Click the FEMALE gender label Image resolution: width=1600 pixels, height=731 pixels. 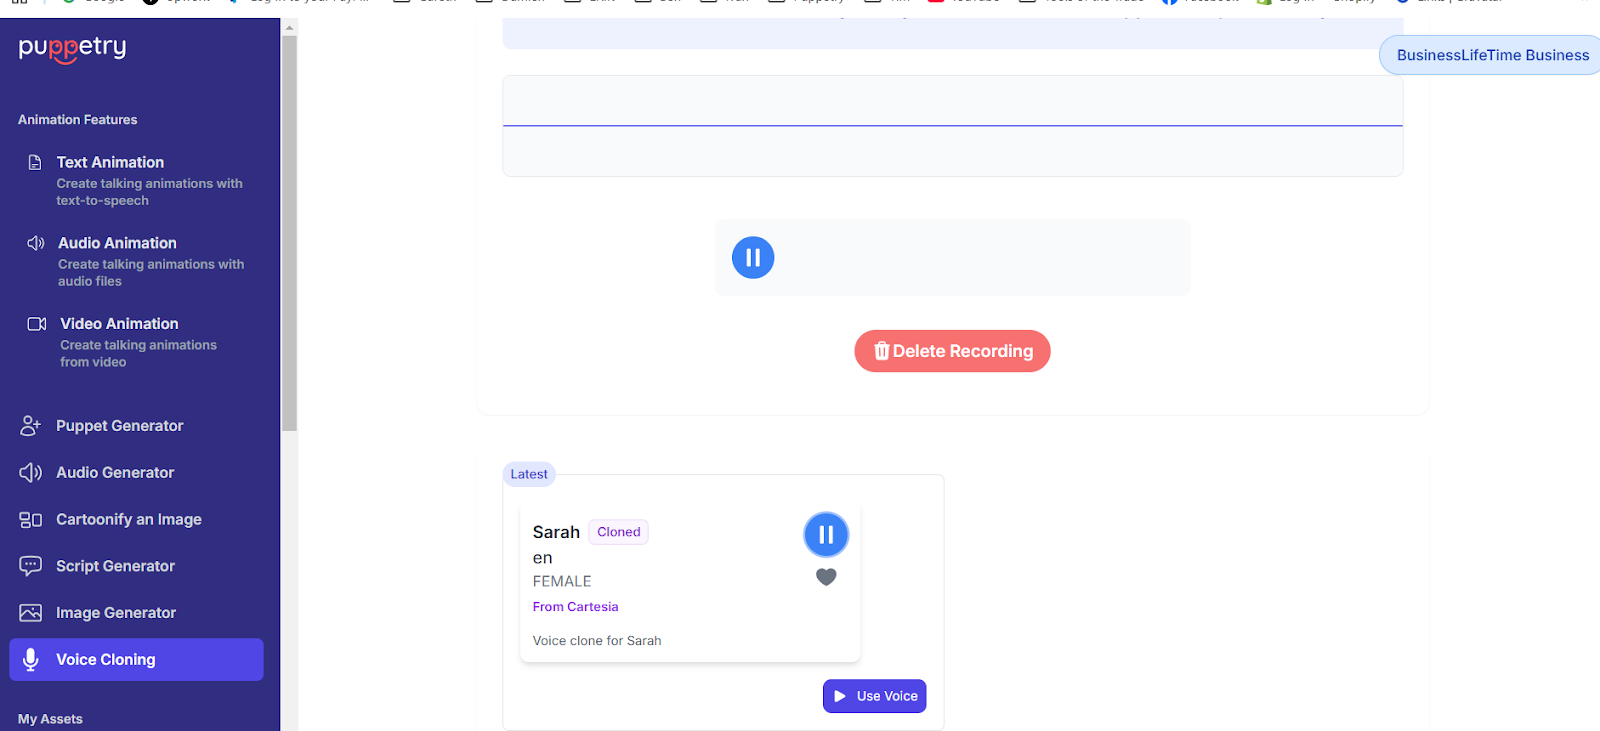[x=562, y=581]
